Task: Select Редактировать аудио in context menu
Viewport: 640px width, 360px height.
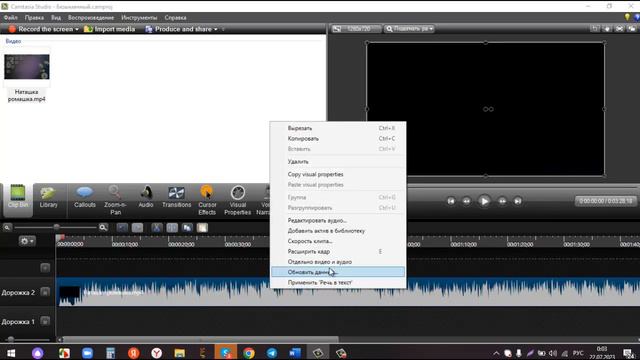Action: [x=338, y=220]
